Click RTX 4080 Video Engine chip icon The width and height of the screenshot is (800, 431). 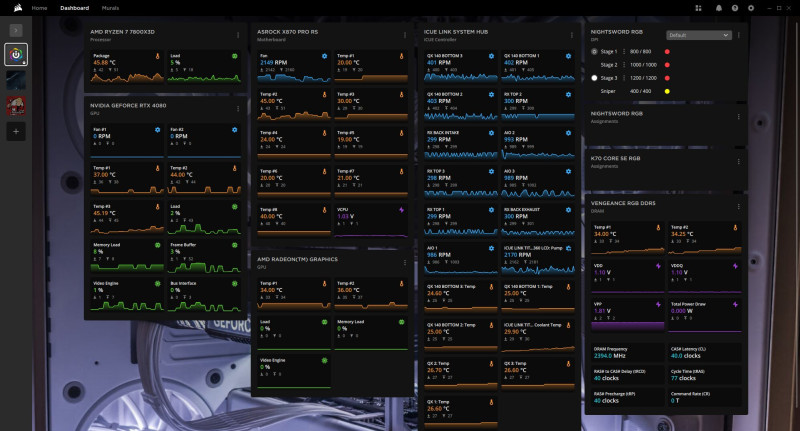click(157, 284)
